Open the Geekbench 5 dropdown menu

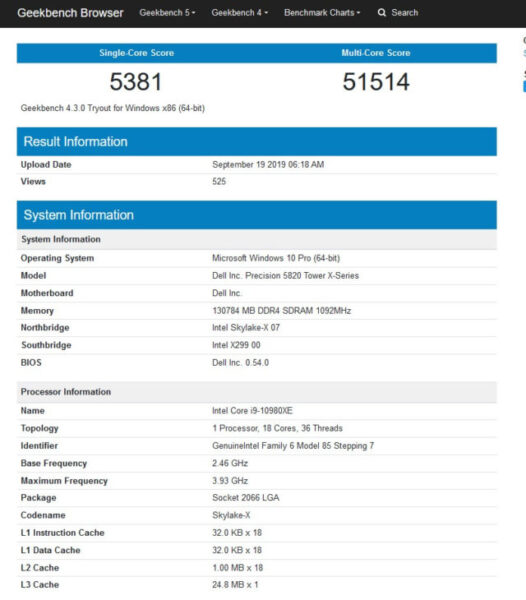click(x=167, y=13)
